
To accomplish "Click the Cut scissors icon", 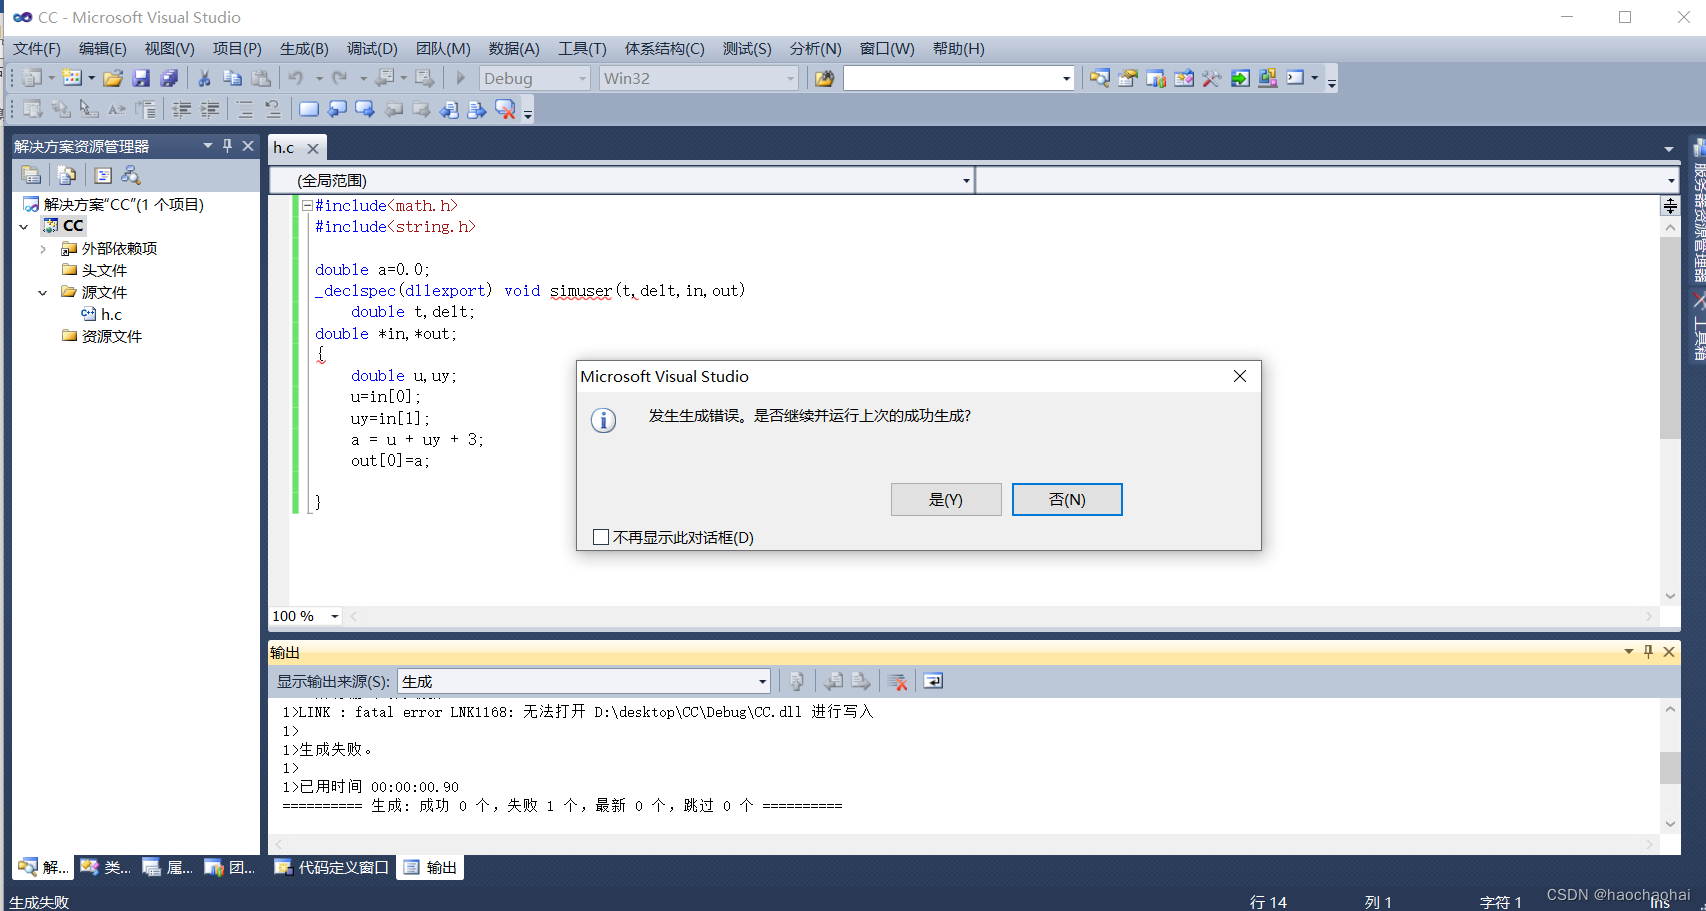I will click(x=204, y=78).
